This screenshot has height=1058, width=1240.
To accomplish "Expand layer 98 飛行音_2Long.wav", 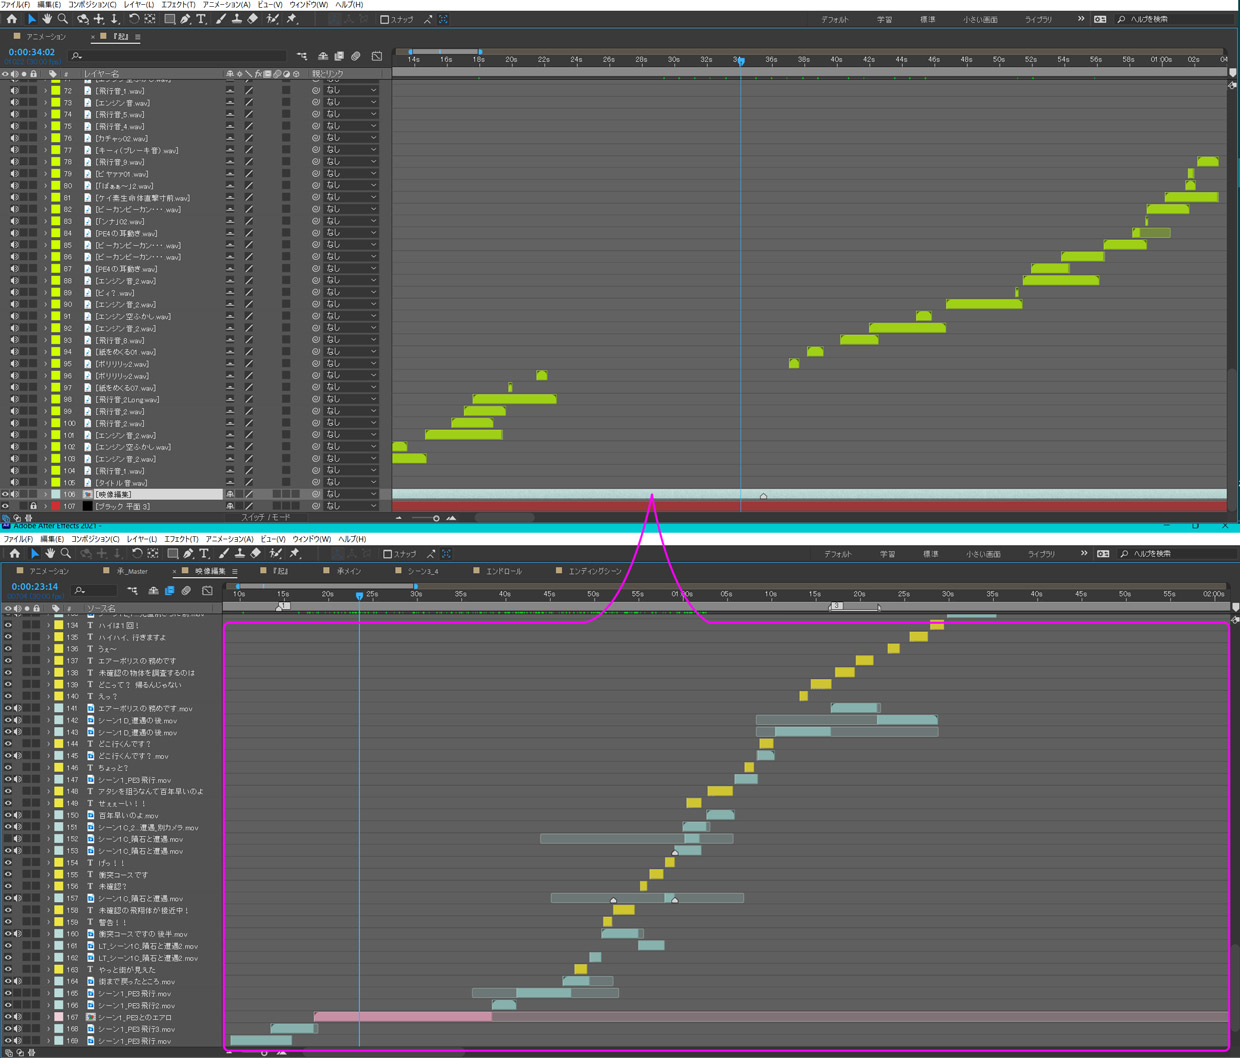I will [45, 400].
